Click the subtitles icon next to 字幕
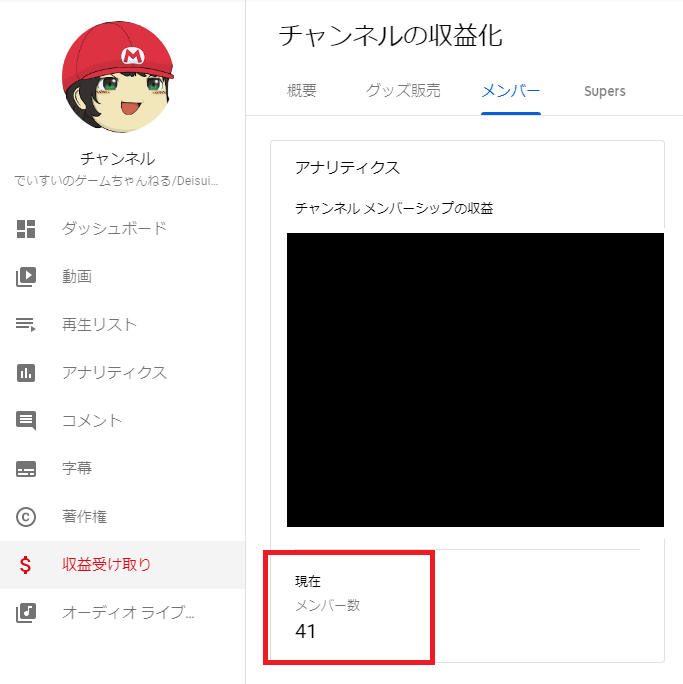683x684 pixels. pos(26,469)
